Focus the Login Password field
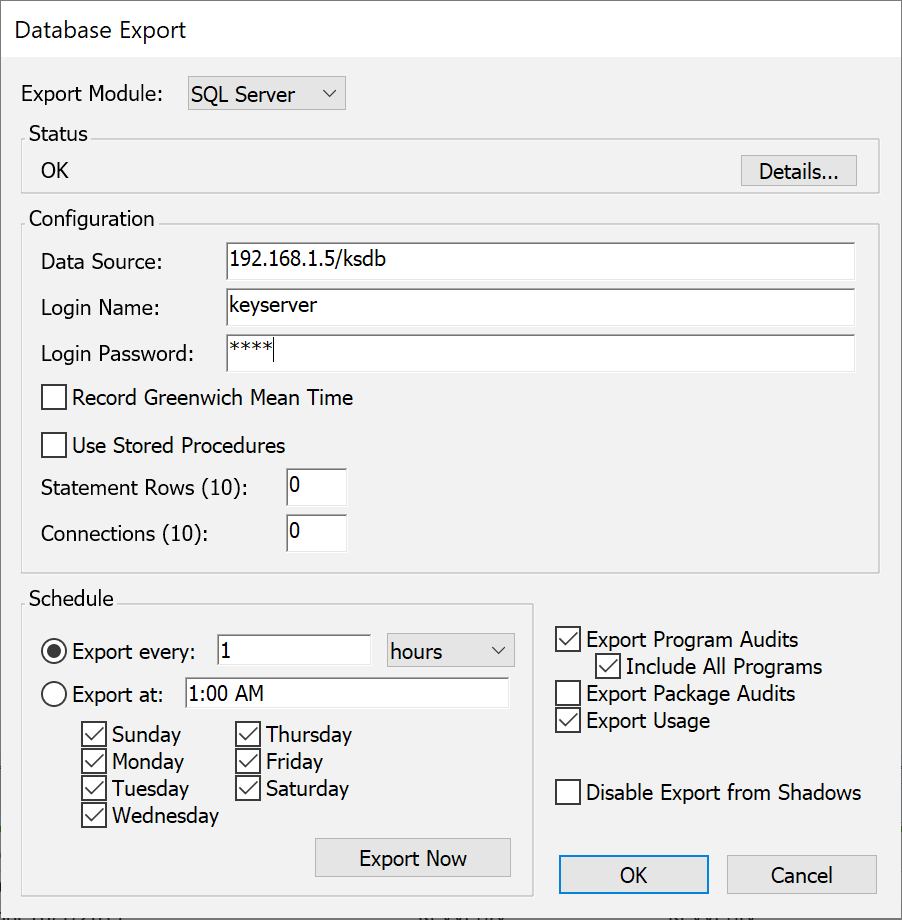This screenshot has height=920, width=902. click(x=540, y=353)
